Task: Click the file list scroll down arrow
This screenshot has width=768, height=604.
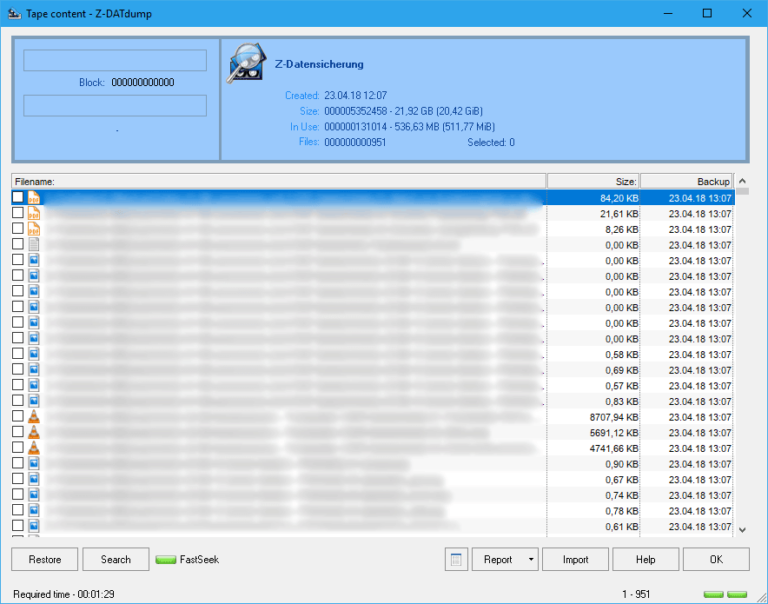Action: [742, 530]
